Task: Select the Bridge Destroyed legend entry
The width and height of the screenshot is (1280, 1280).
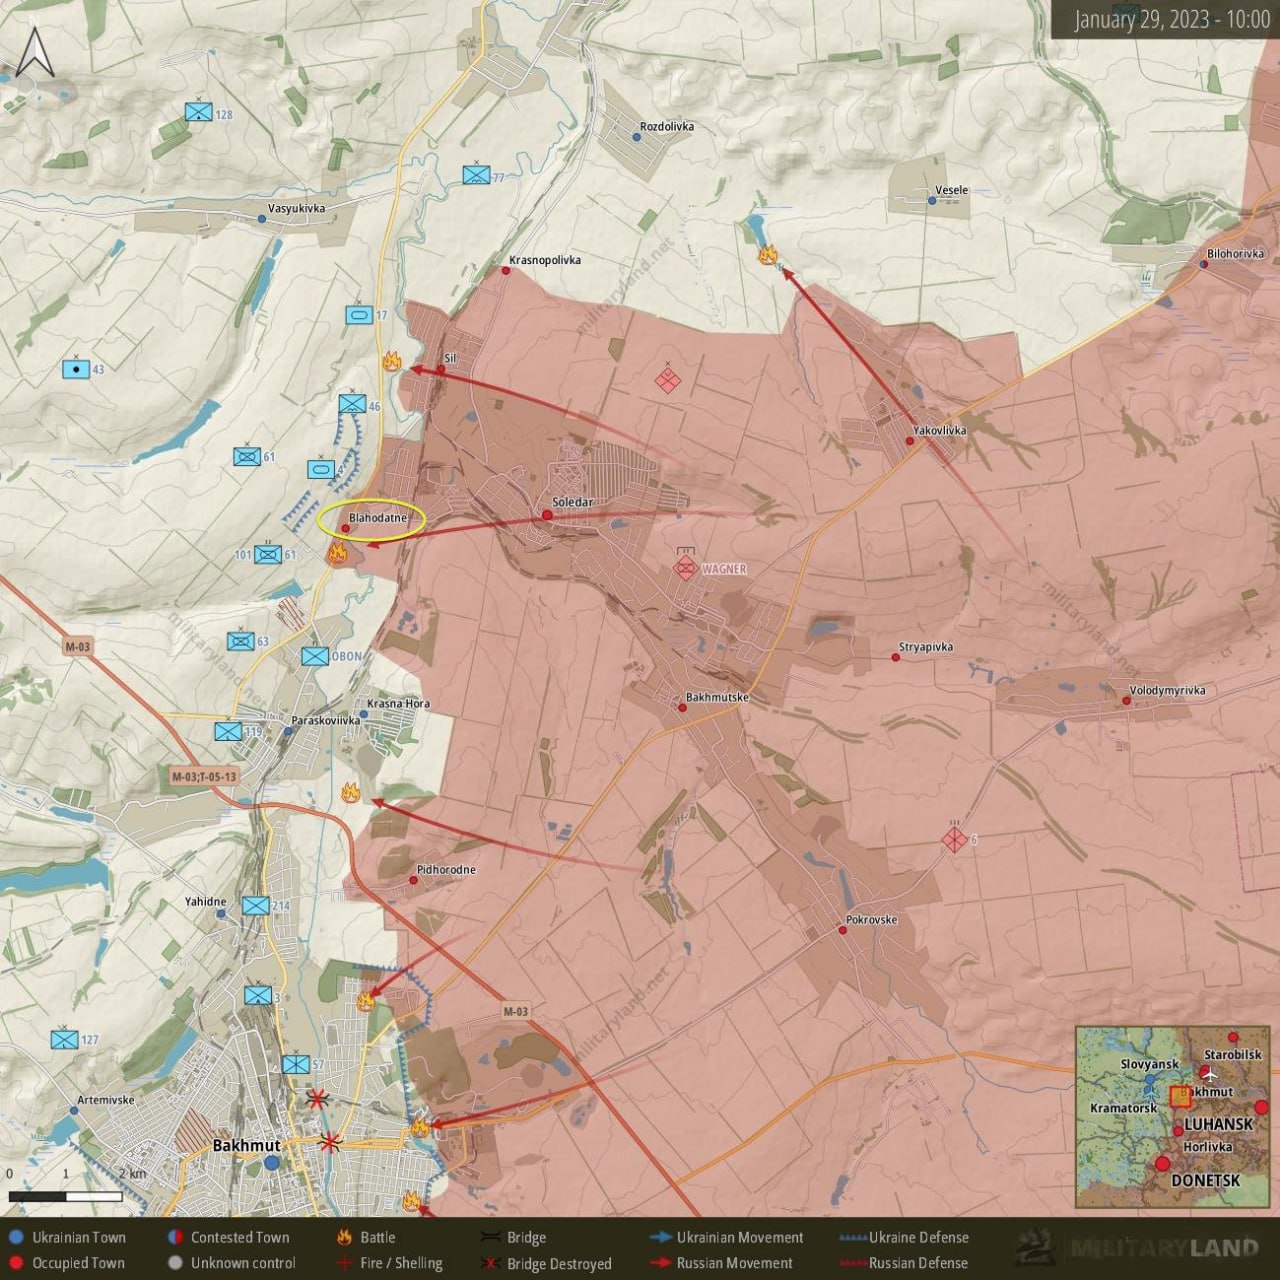Action: (x=546, y=1263)
